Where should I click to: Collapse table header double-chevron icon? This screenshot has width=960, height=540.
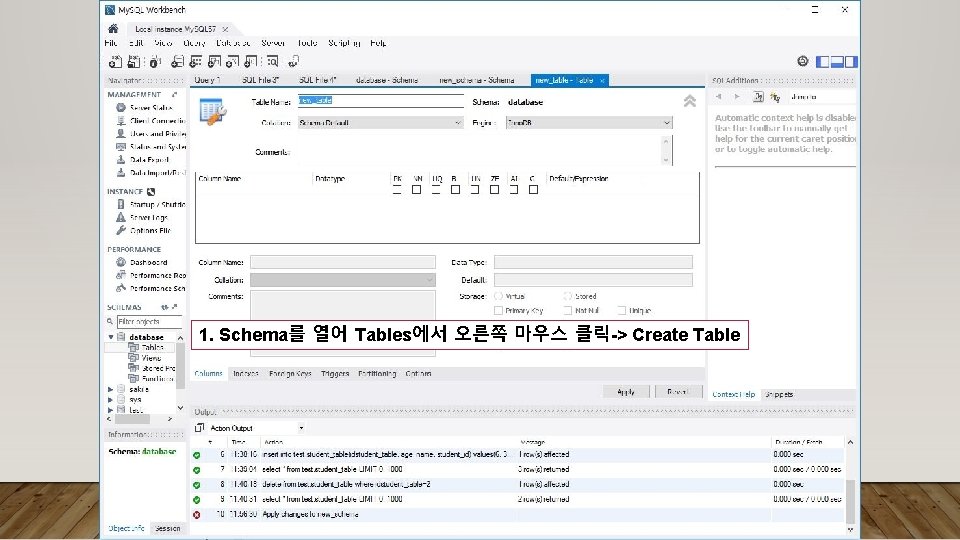690,101
